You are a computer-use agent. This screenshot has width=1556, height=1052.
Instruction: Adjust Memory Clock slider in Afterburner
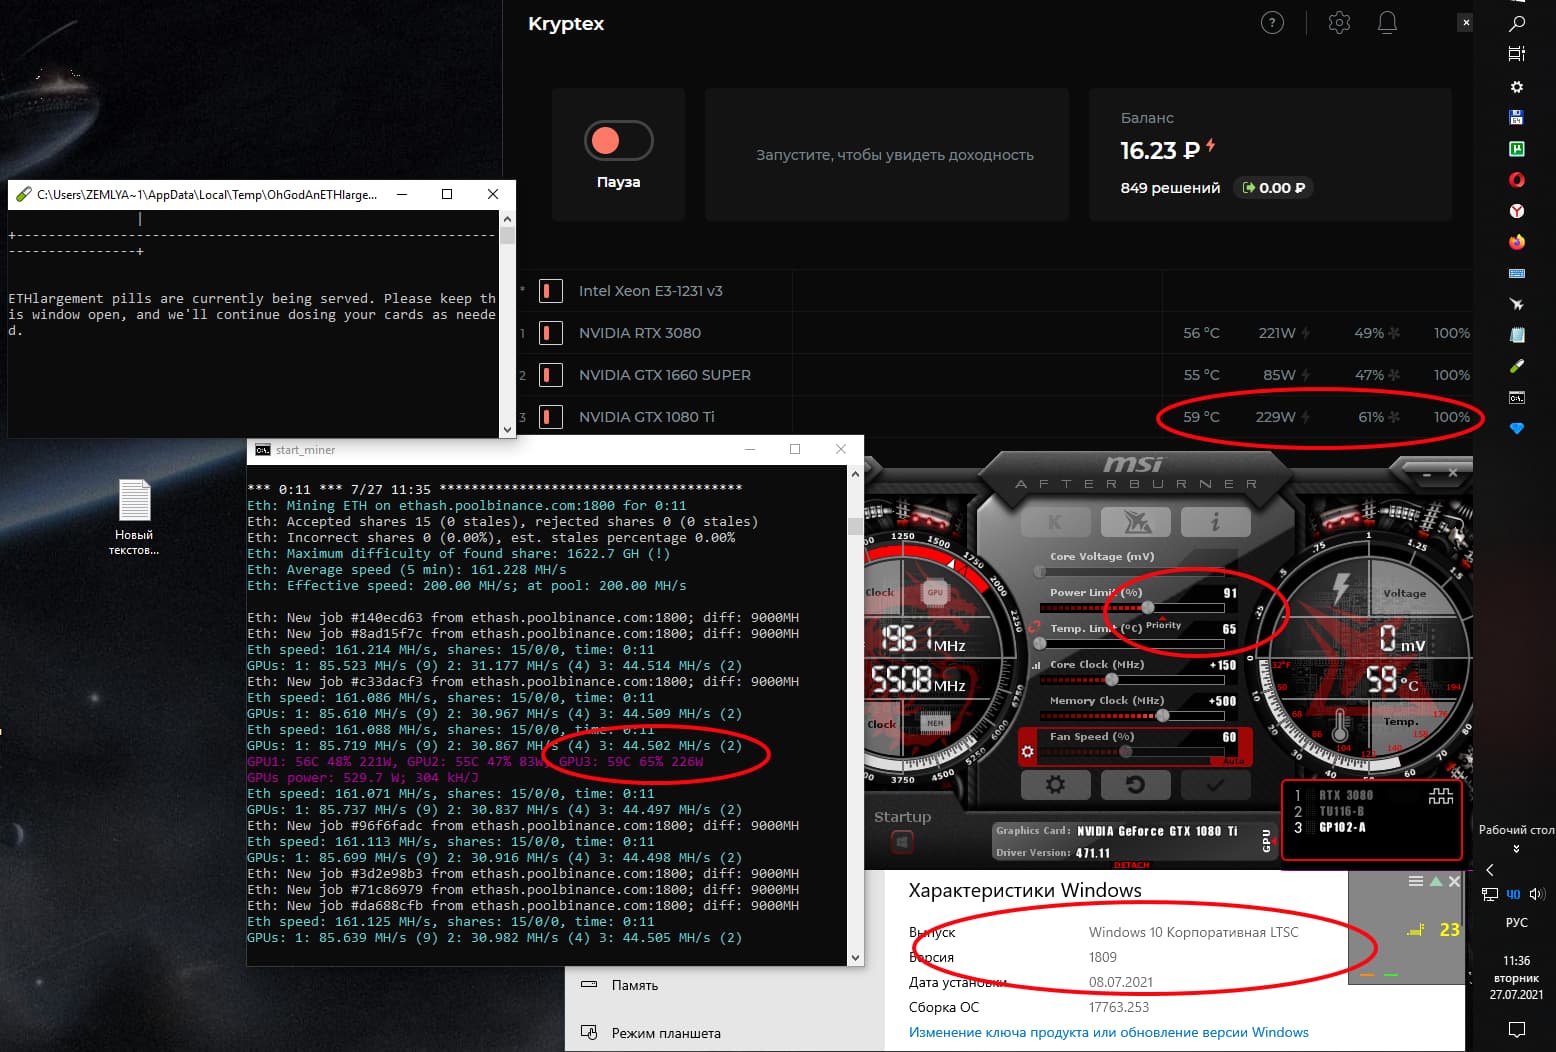pyautogui.click(x=1162, y=716)
